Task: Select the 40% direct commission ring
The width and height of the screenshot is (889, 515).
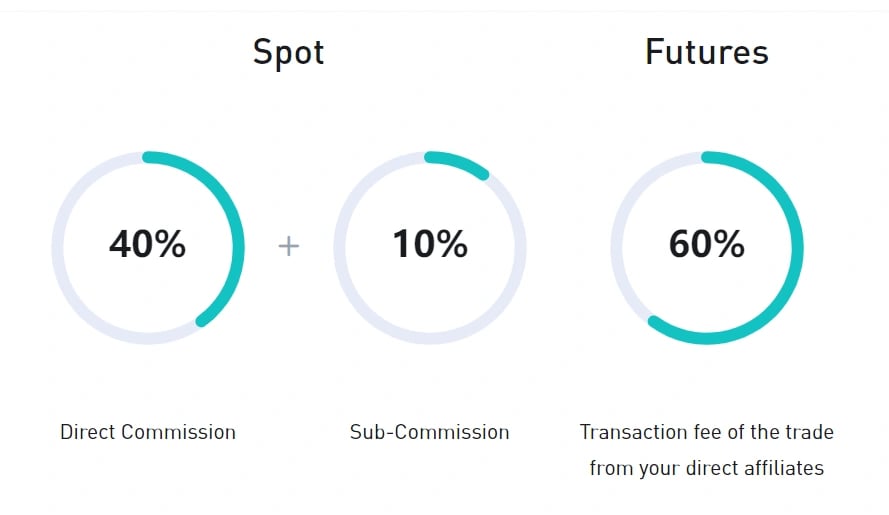Action: [x=147, y=247]
